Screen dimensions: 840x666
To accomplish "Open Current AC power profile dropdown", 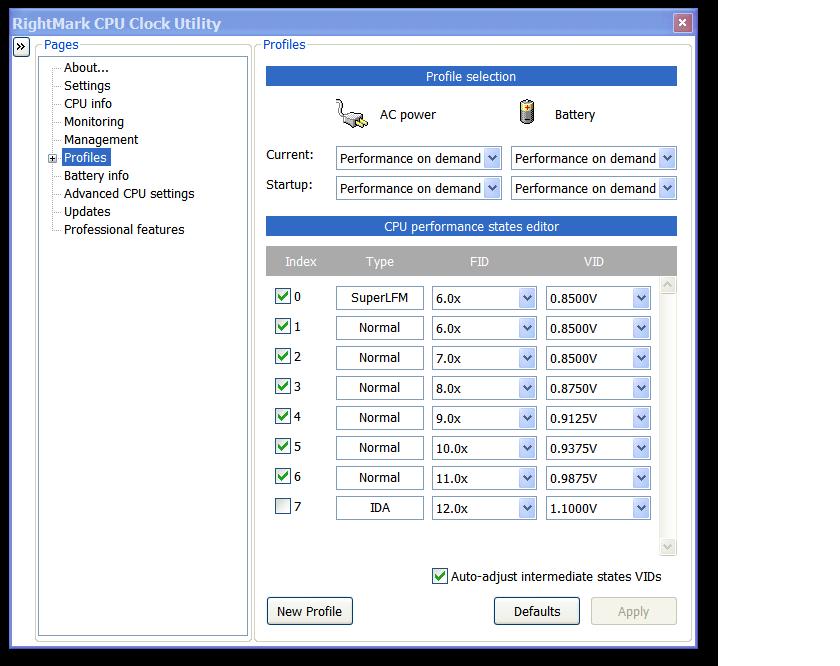I will 492,158.
